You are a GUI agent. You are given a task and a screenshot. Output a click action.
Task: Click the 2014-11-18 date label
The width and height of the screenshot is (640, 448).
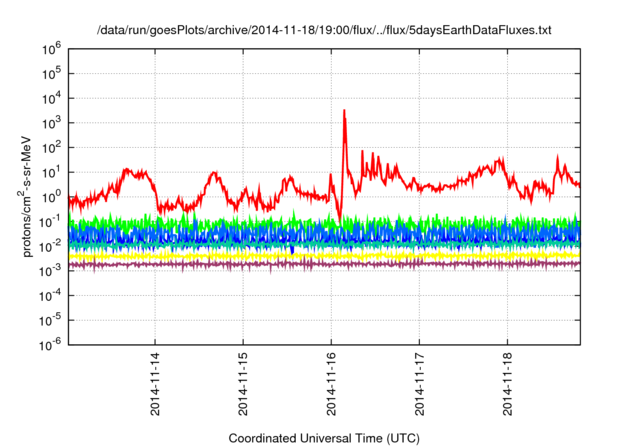pyautogui.click(x=508, y=384)
